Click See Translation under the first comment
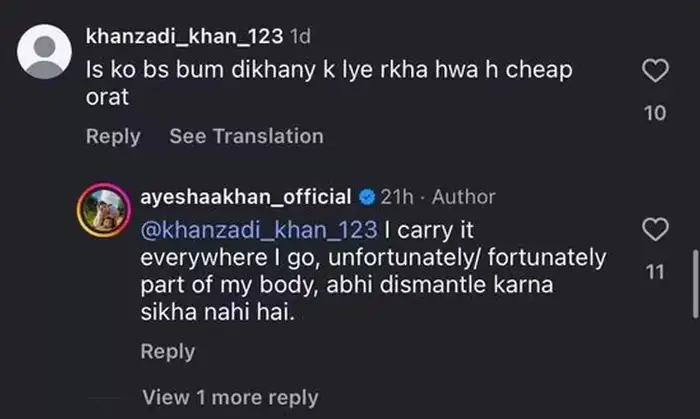This screenshot has height=419, width=700. [246, 136]
